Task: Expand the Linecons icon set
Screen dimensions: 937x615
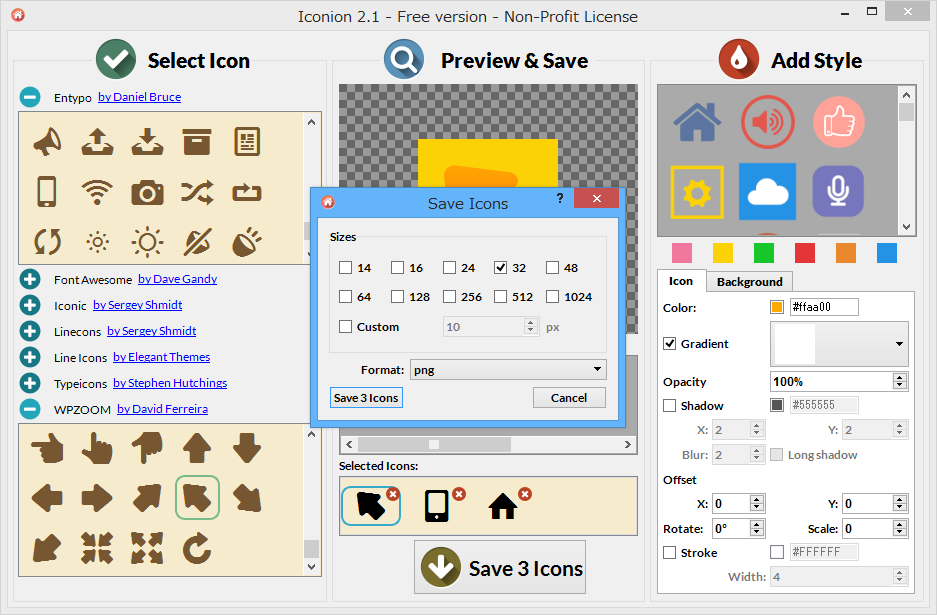Action: coord(30,331)
